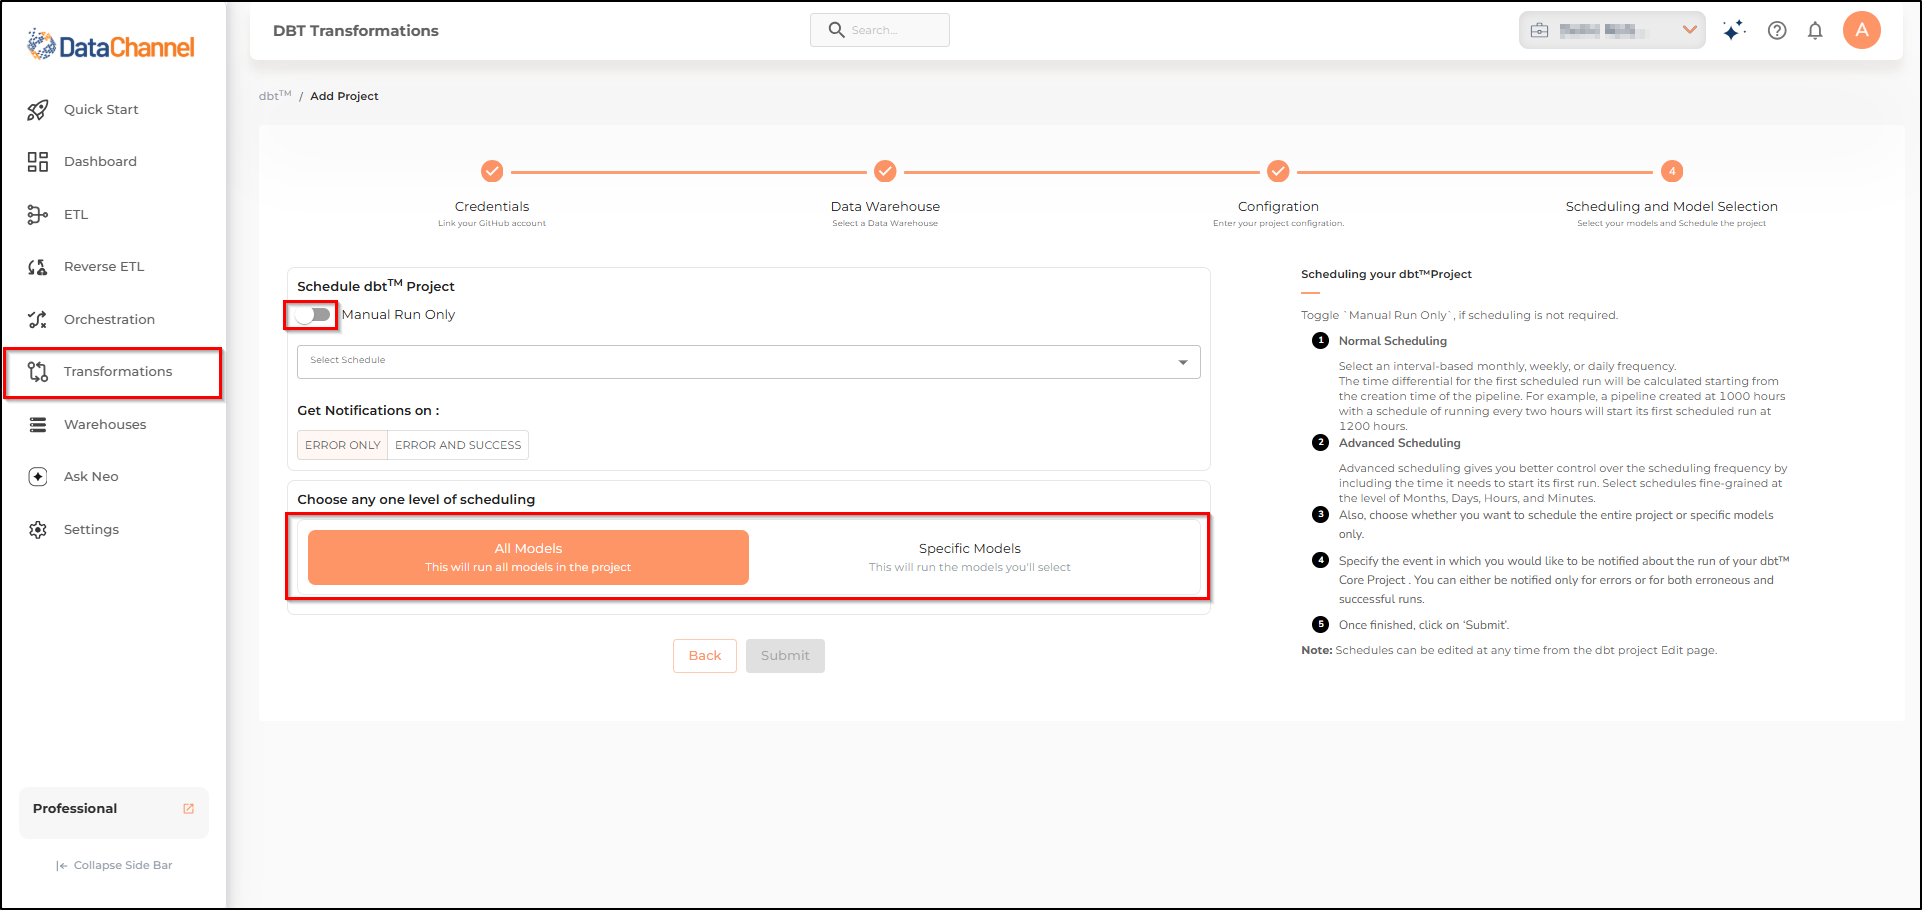Open the user avatar menu
Screen dimensions: 1922x910
click(x=1862, y=30)
